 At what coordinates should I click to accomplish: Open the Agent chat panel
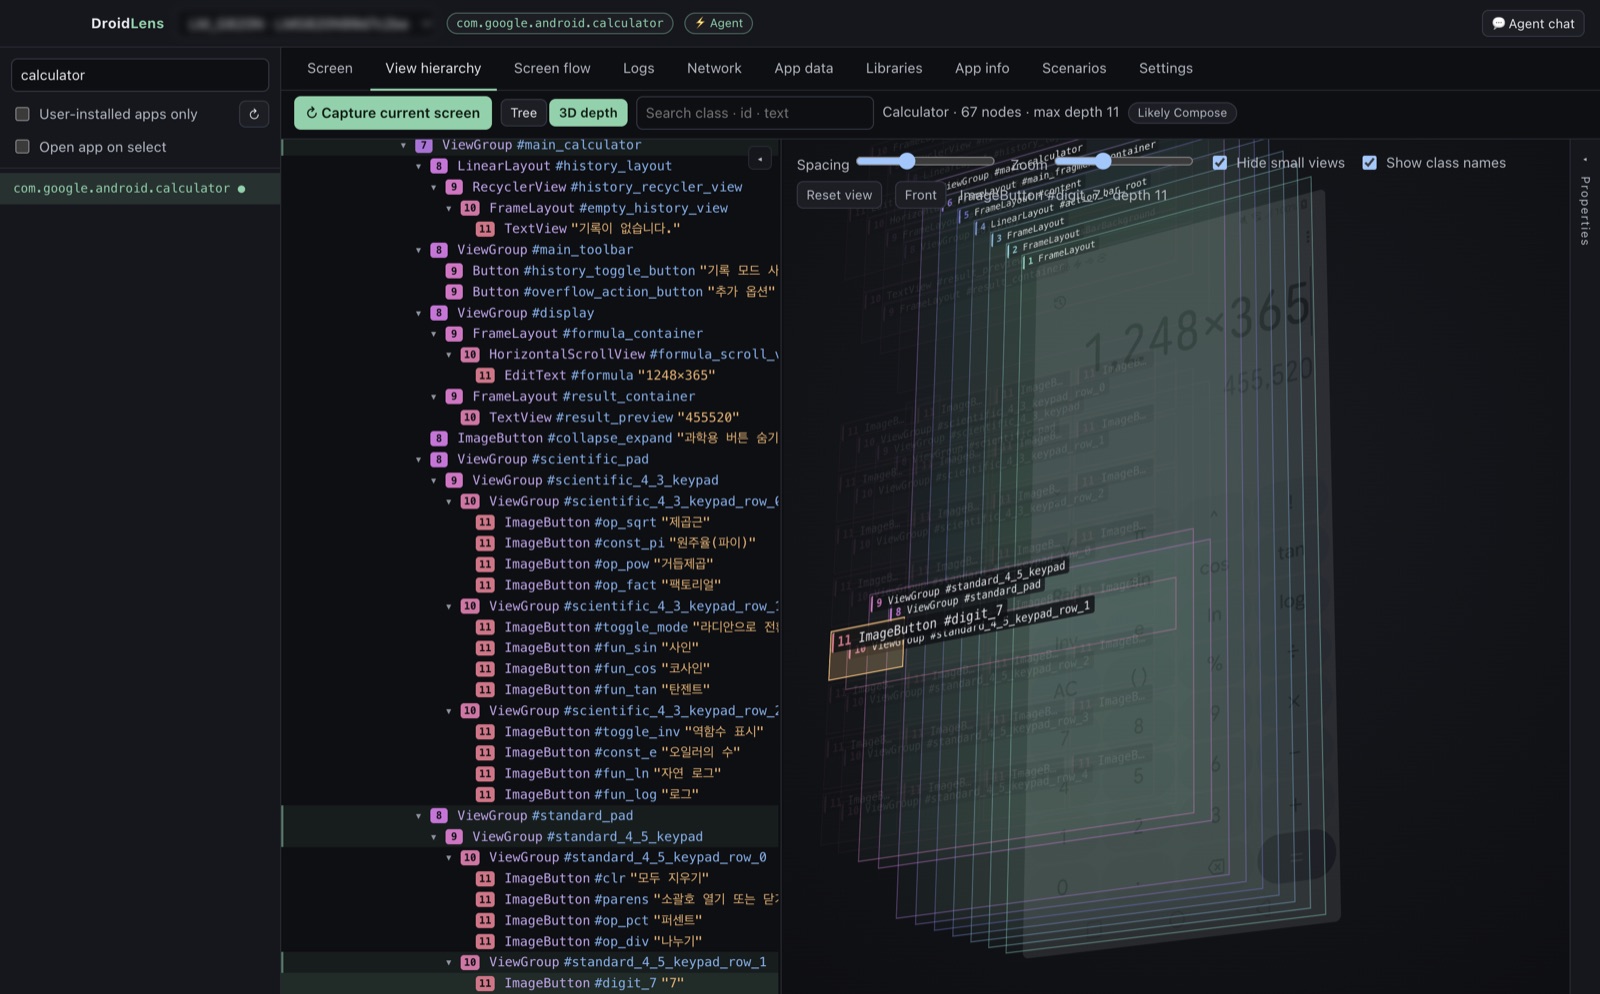coord(1533,23)
